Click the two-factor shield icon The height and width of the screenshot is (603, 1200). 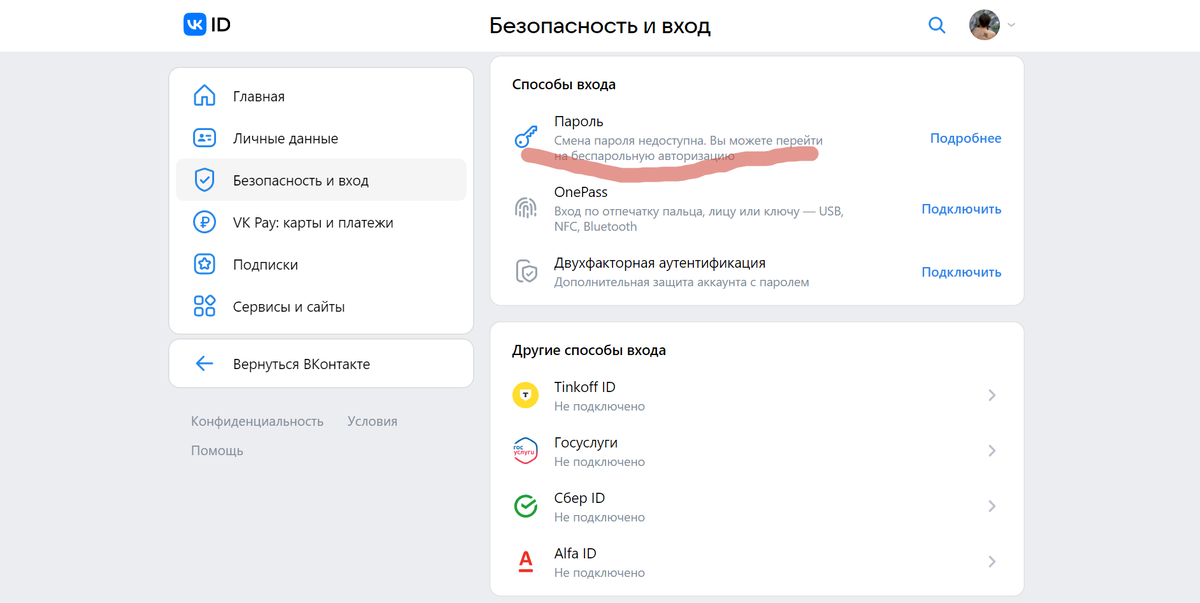525,271
